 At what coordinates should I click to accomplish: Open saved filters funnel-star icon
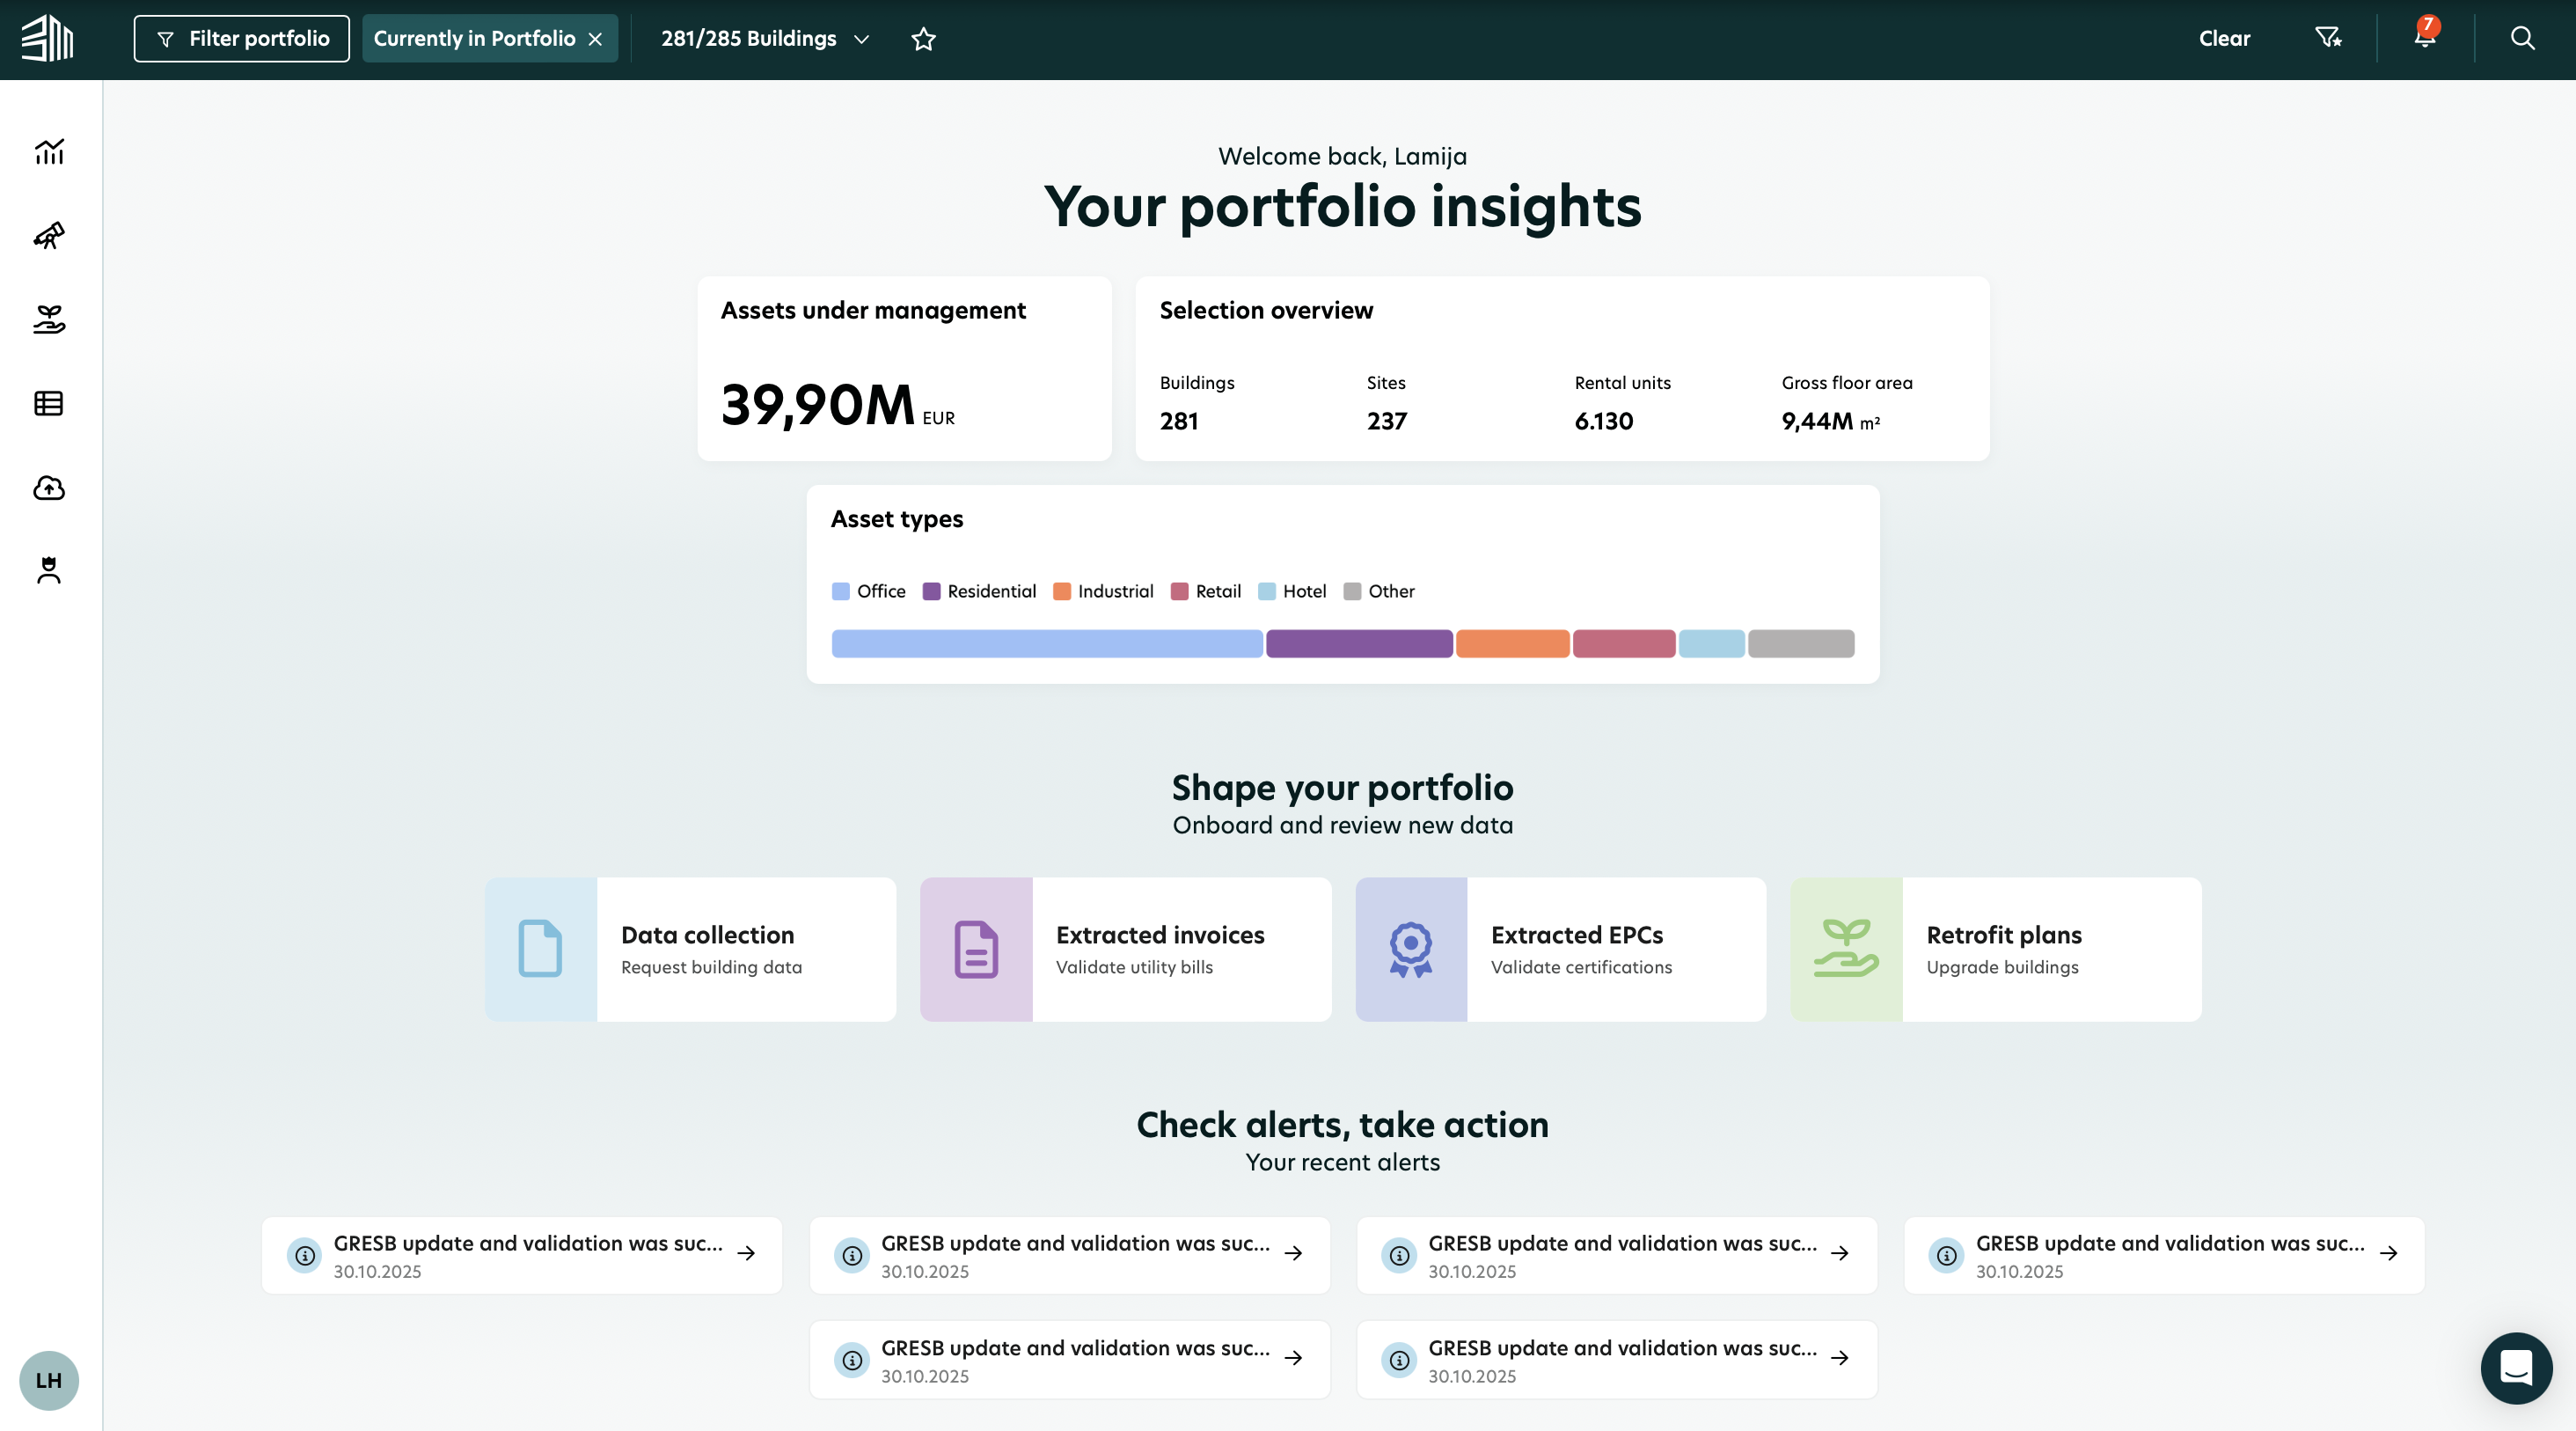(2328, 38)
